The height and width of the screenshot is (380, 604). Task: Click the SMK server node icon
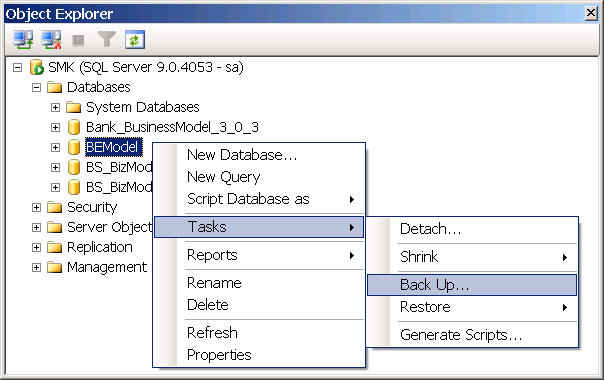point(37,67)
